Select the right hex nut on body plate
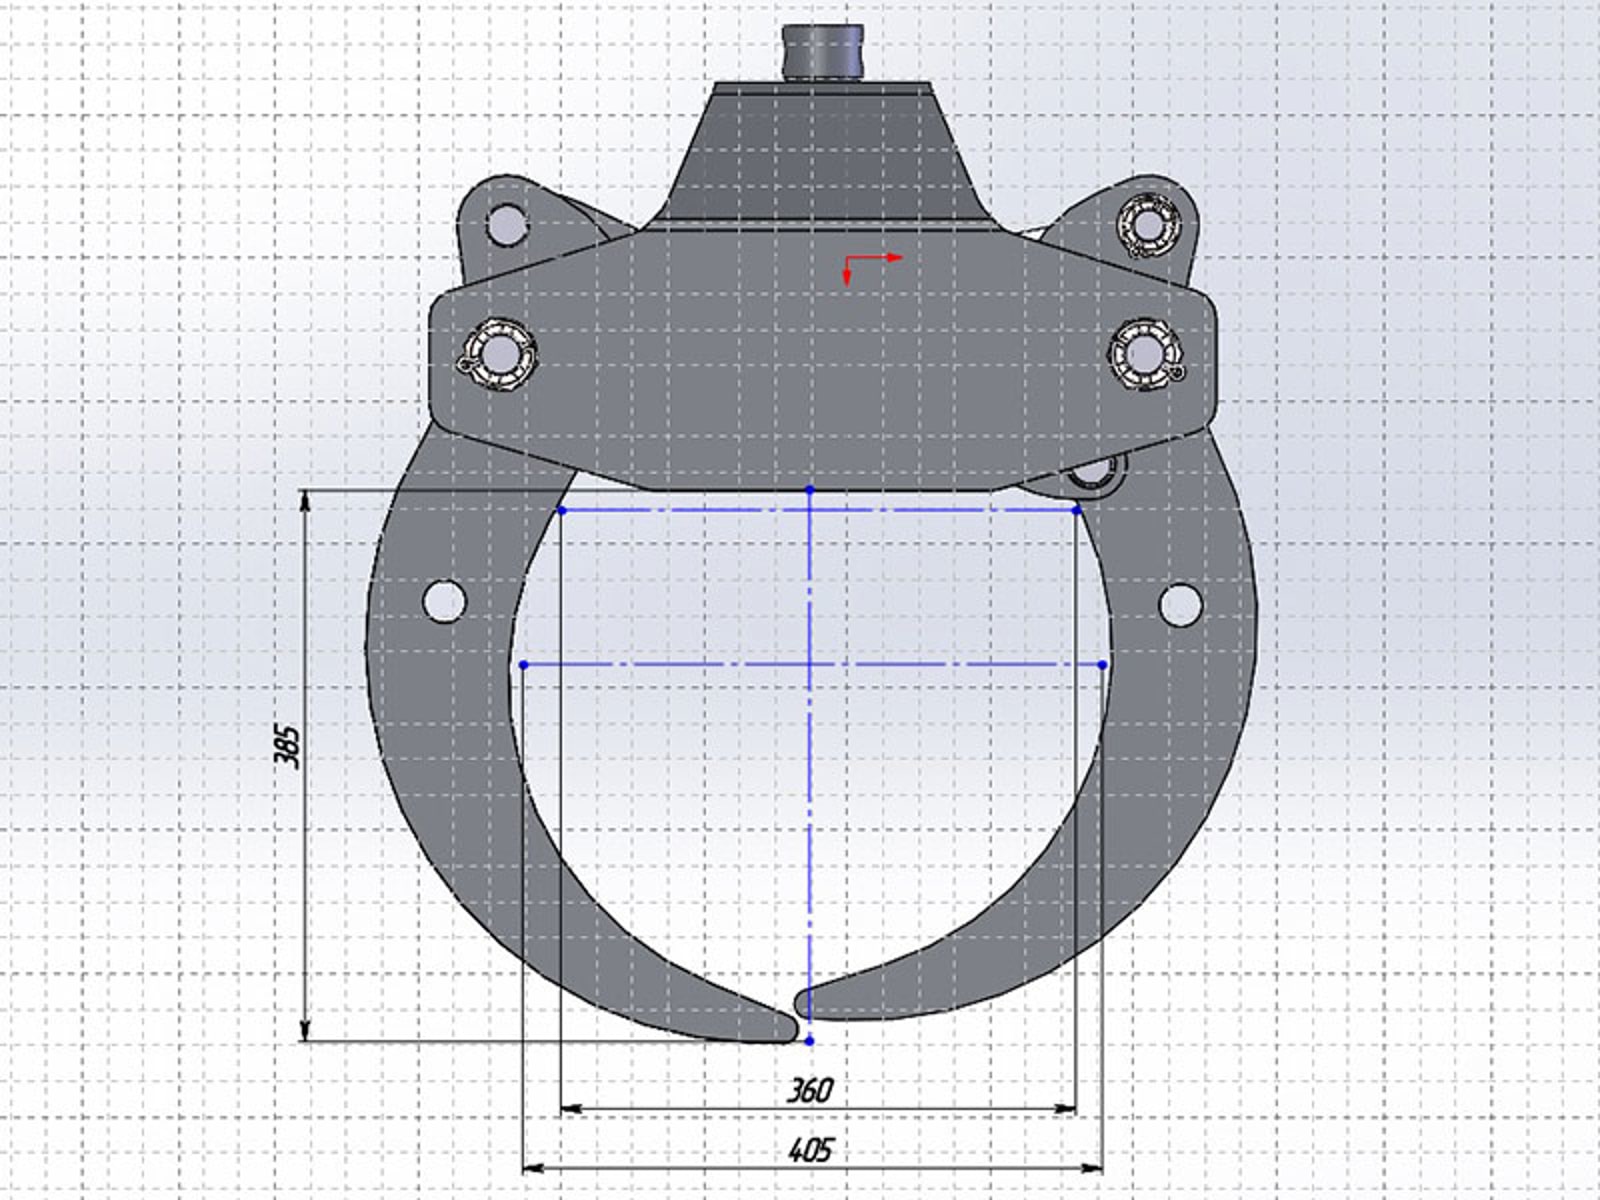 click(x=1145, y=354)
